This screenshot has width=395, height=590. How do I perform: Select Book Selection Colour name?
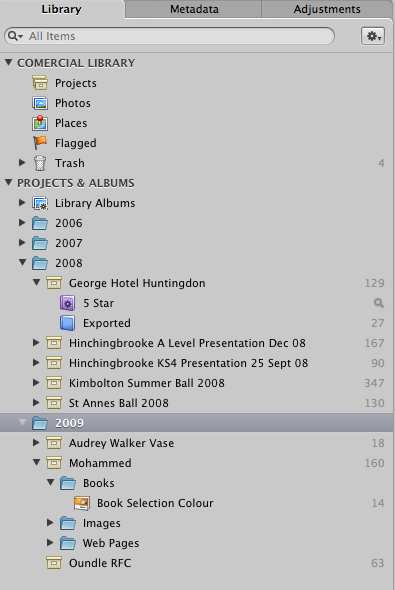155,503
